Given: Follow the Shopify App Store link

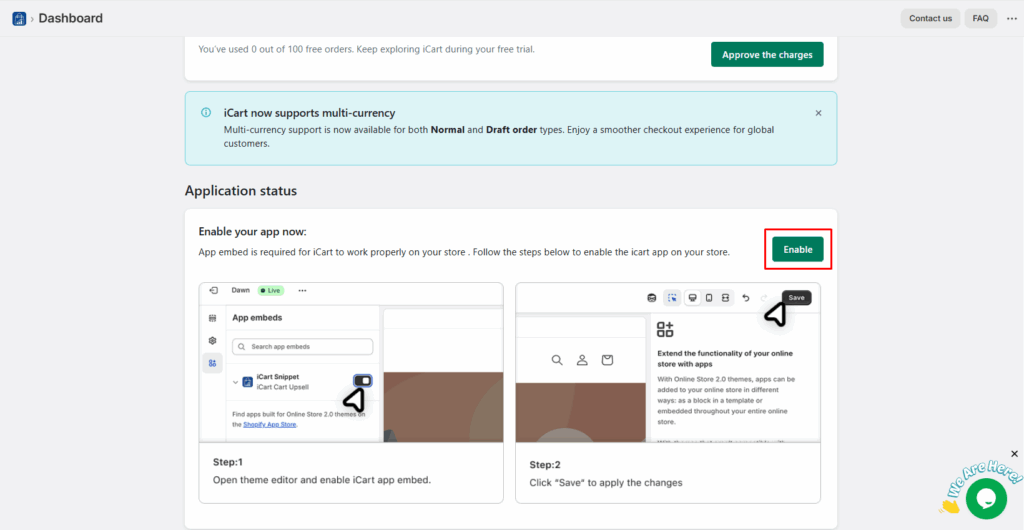Looking at the screenshot, I should click(270, 424).
